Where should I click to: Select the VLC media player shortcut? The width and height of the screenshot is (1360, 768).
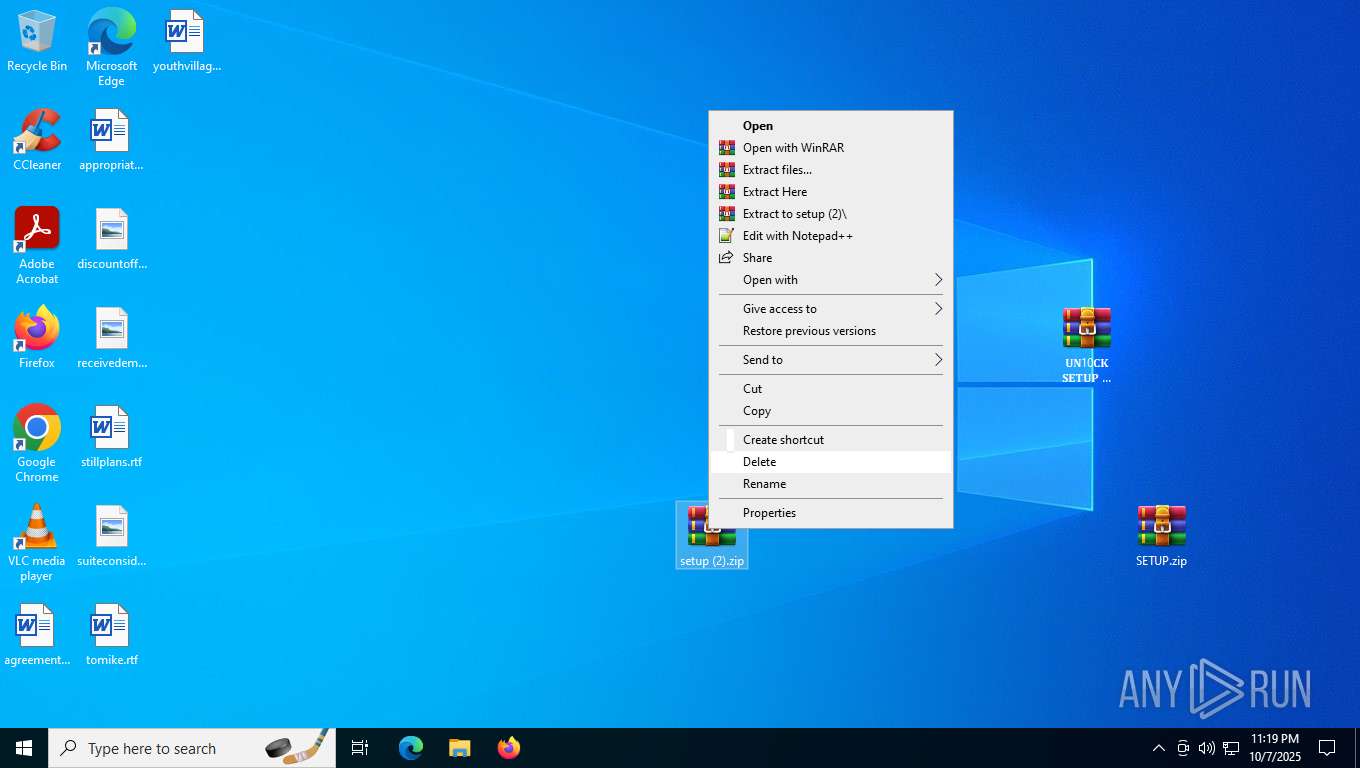coord(37,543)
